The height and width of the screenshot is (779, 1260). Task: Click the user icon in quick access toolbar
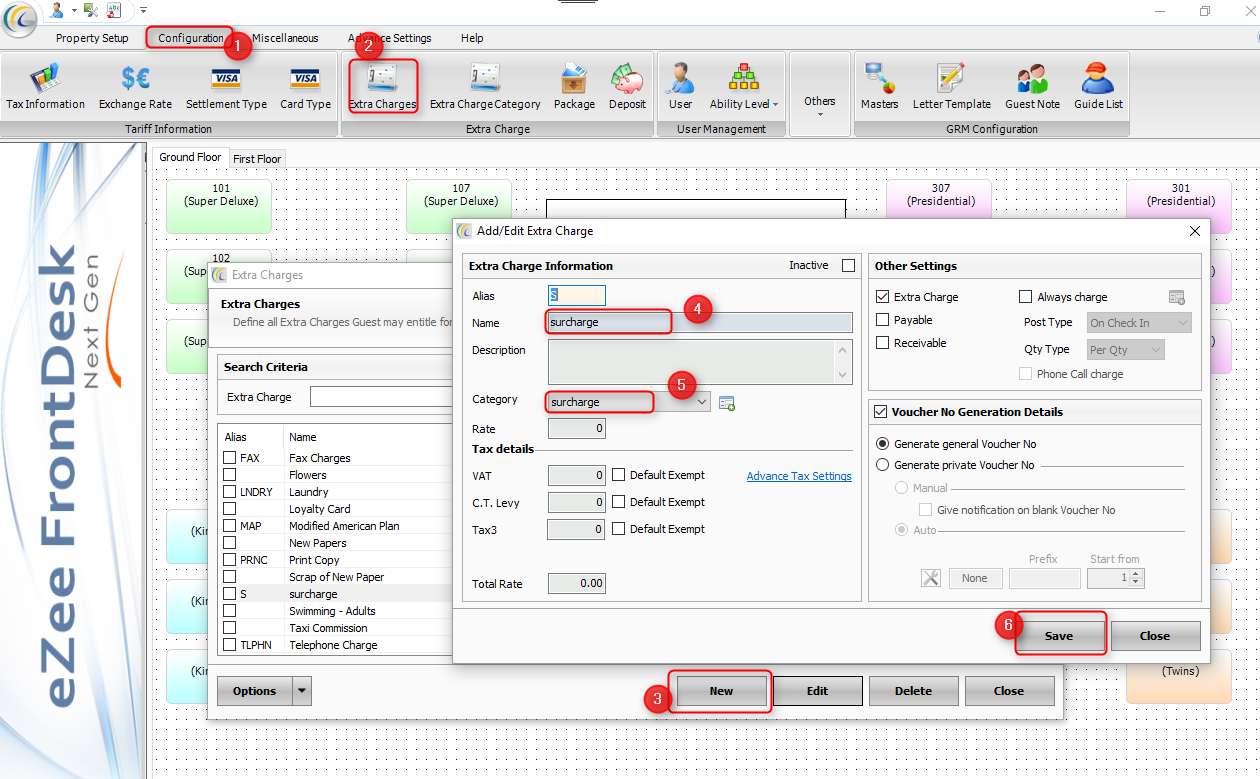(x=56, y=10)
